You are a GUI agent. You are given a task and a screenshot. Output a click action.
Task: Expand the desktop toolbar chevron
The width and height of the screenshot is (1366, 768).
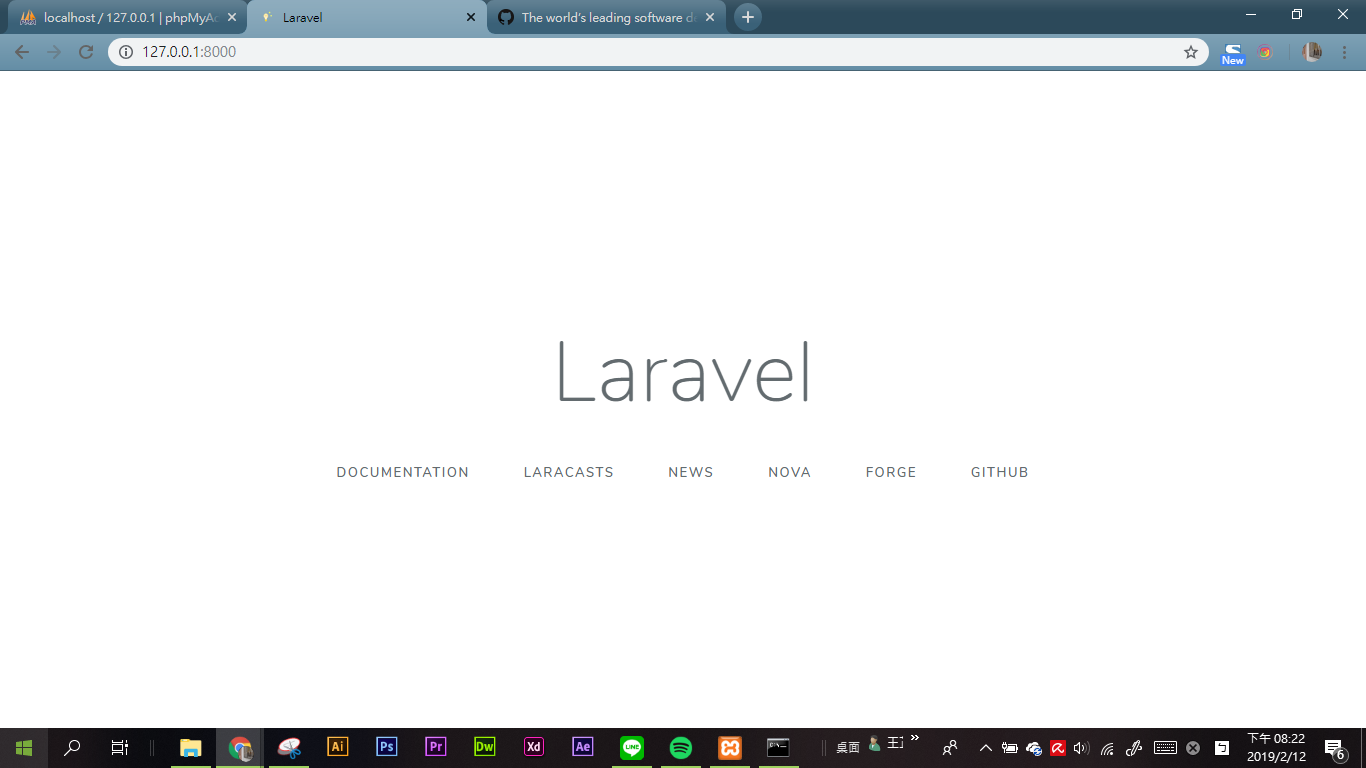pyautogui.click(x=915, y=739)
